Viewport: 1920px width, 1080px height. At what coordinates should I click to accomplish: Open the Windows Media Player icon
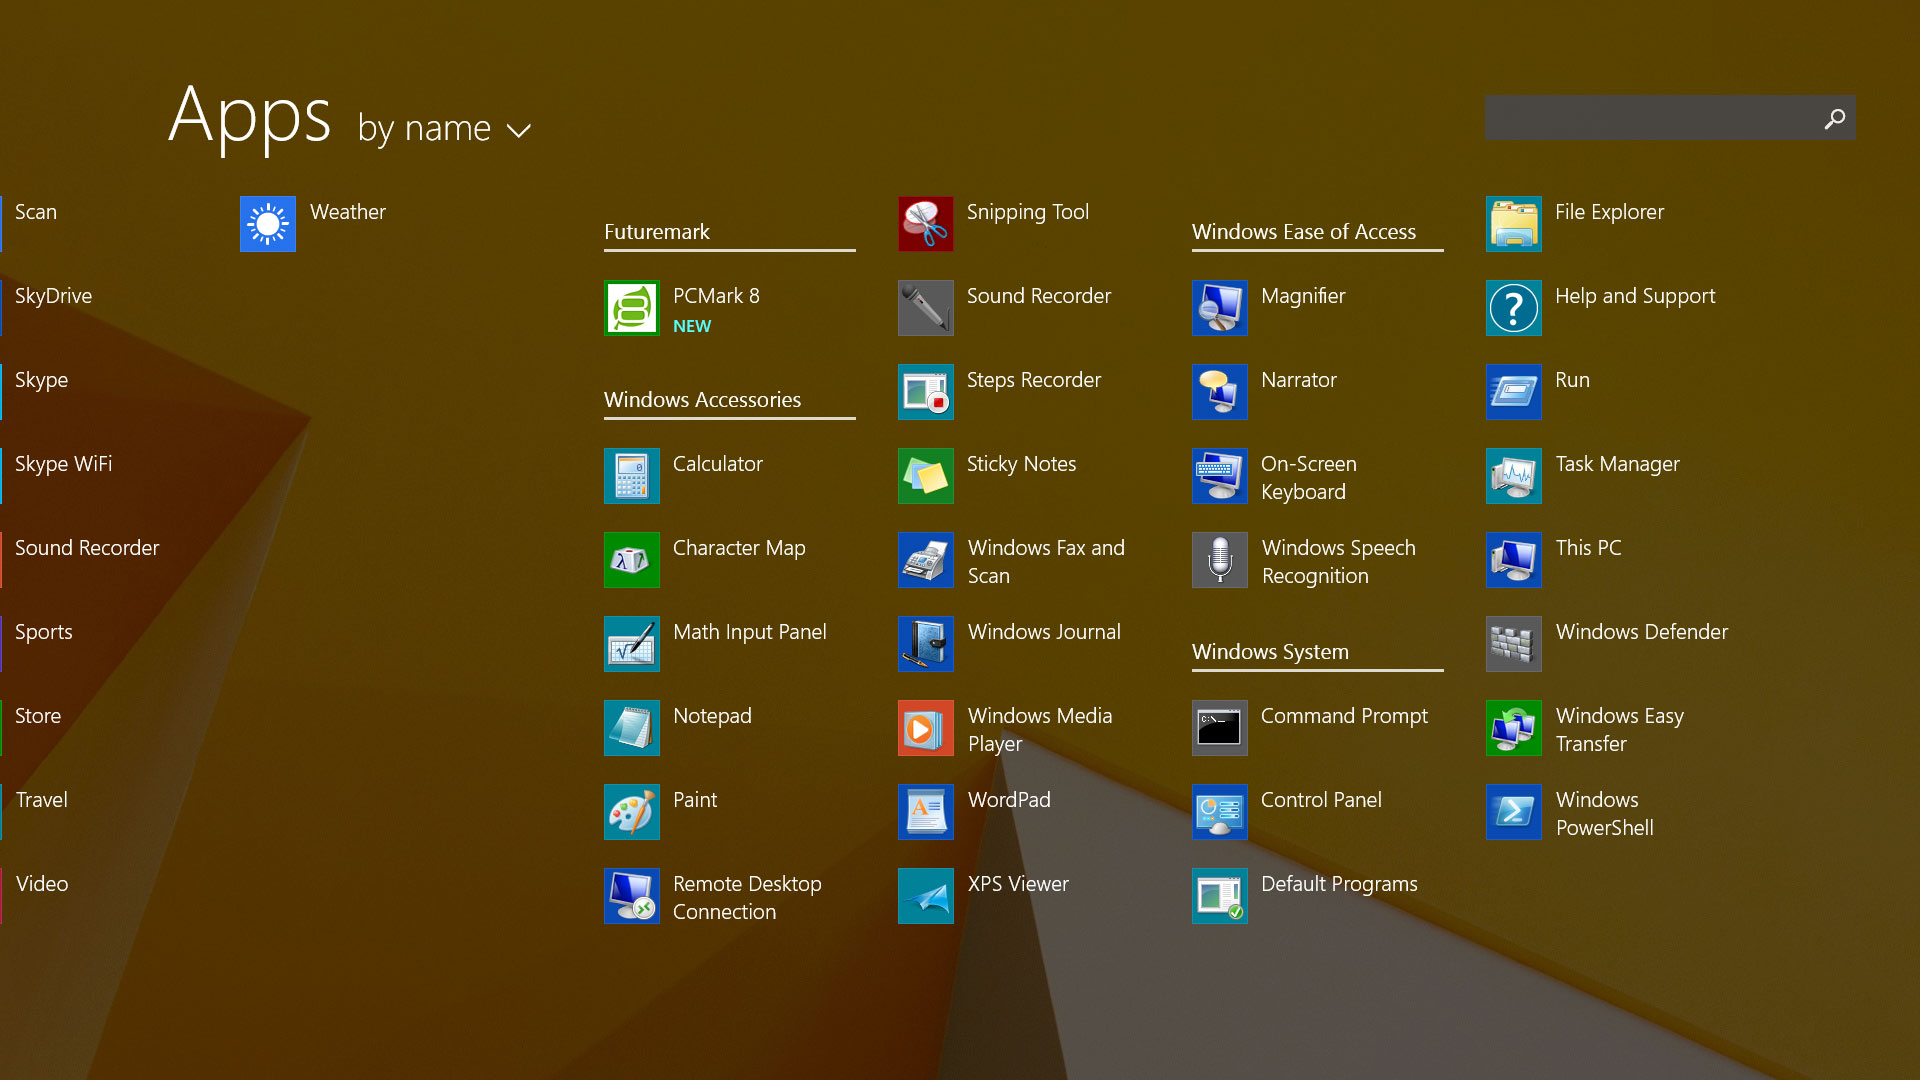[925, 728]
